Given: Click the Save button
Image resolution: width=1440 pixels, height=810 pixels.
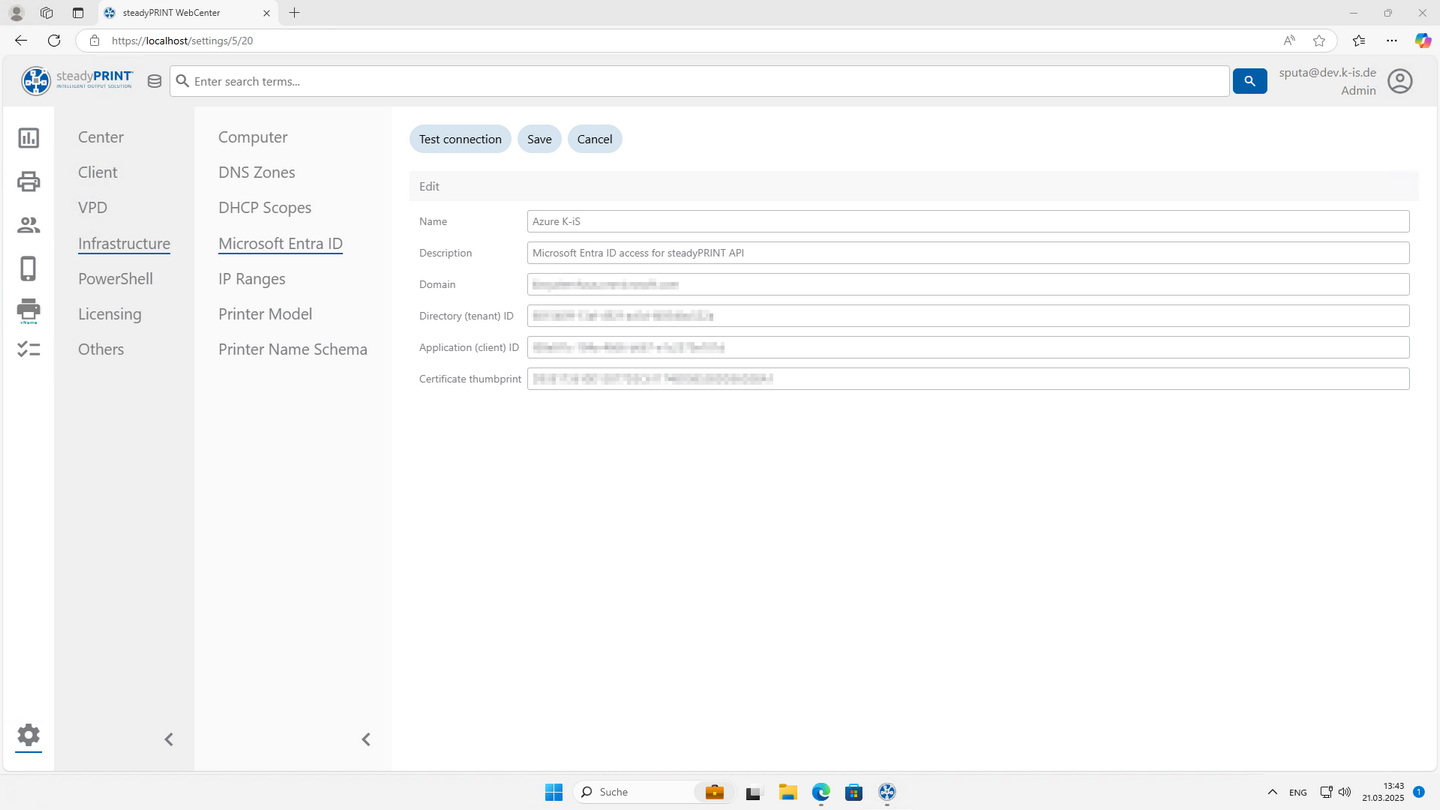Looking at the screenshot, I should 539,139.
